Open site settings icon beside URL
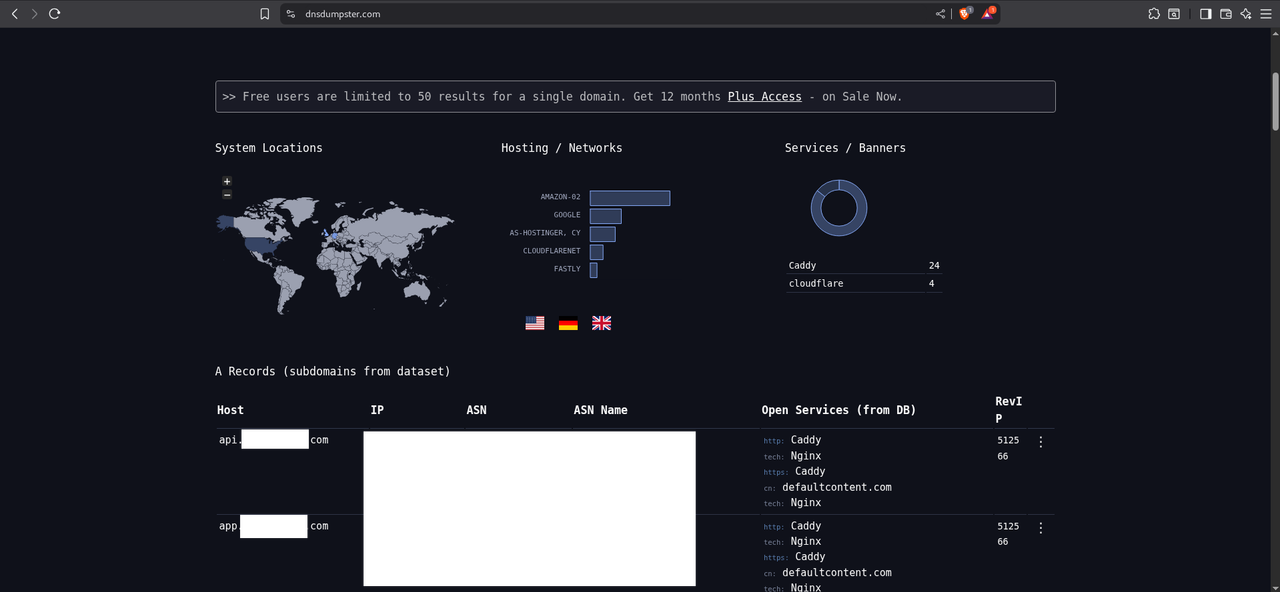The image size is (1280, 592). (291, 14)
